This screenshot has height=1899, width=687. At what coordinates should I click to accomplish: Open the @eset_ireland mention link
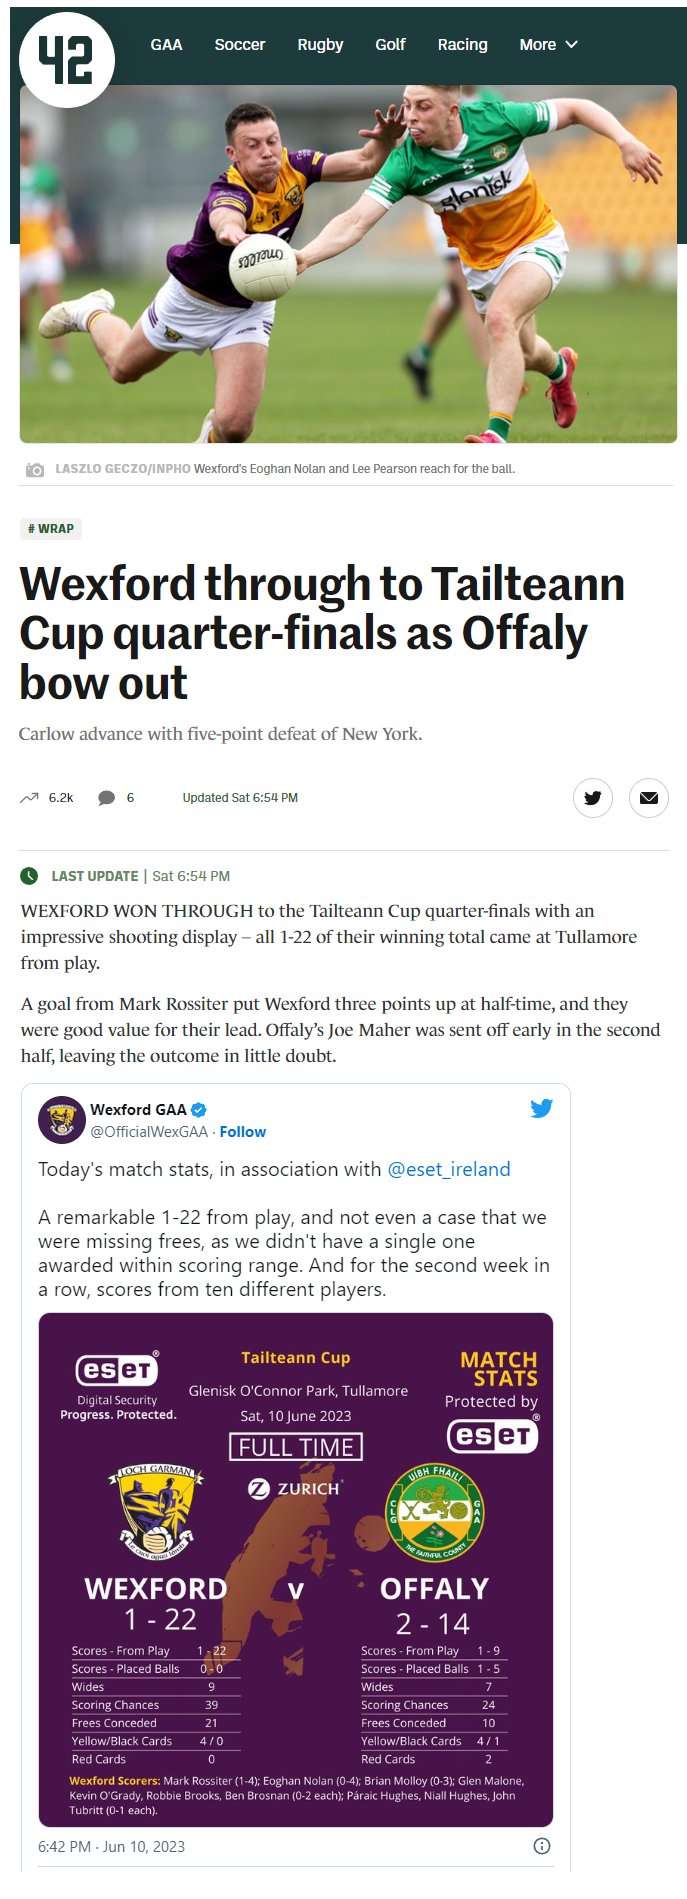coord(448,1169)
